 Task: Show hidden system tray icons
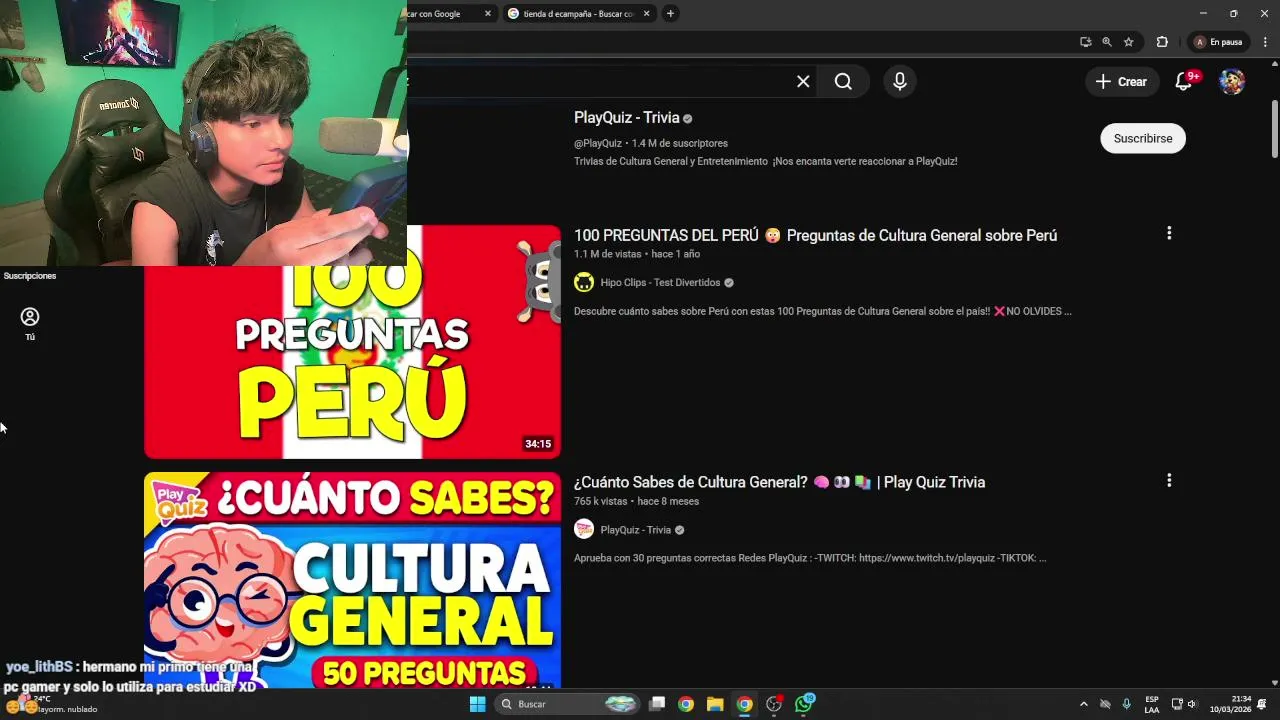(x=1083, y=704)
